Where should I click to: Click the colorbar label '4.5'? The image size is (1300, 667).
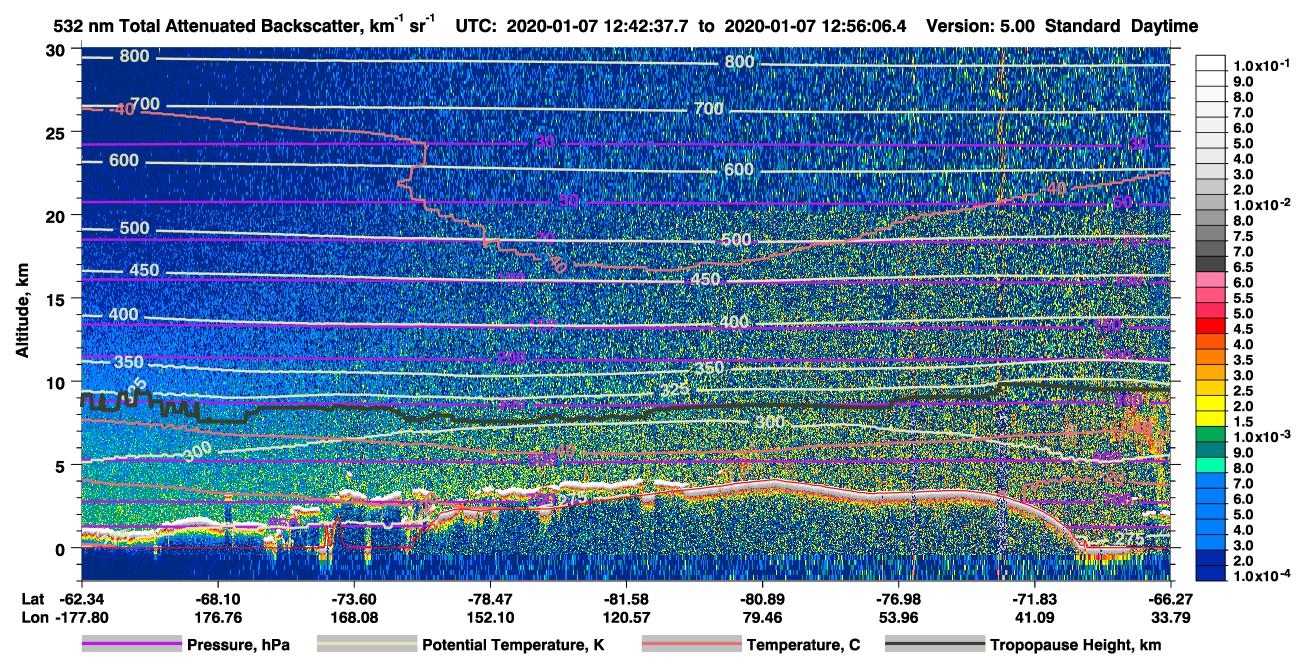tap(1242, 329)
